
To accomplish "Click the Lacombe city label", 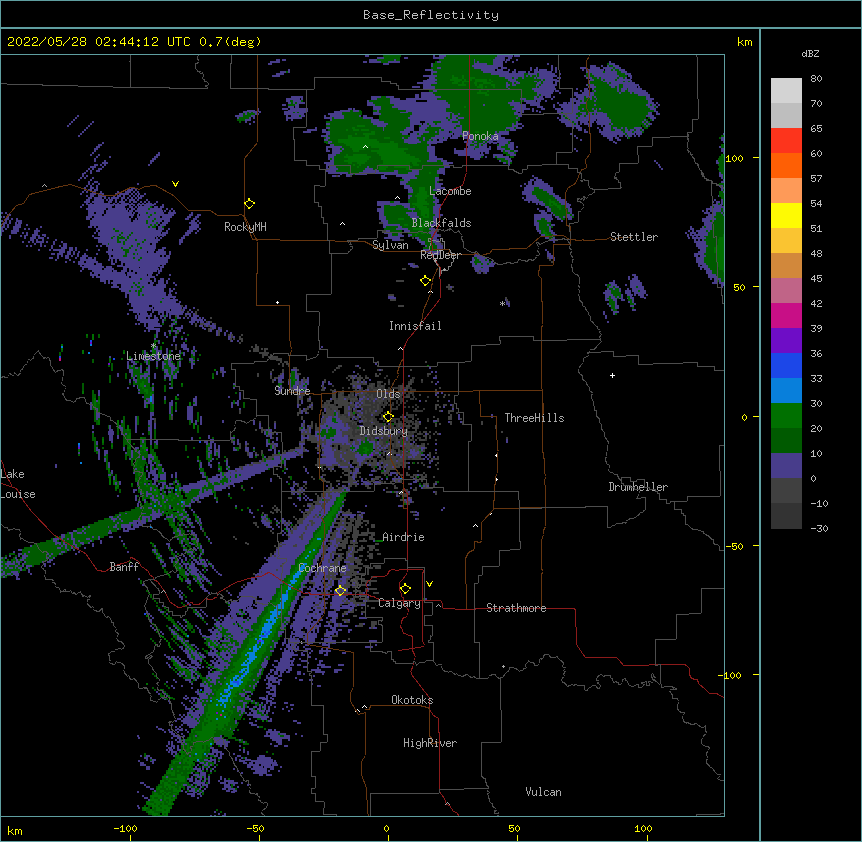I will tap(450, 191).
